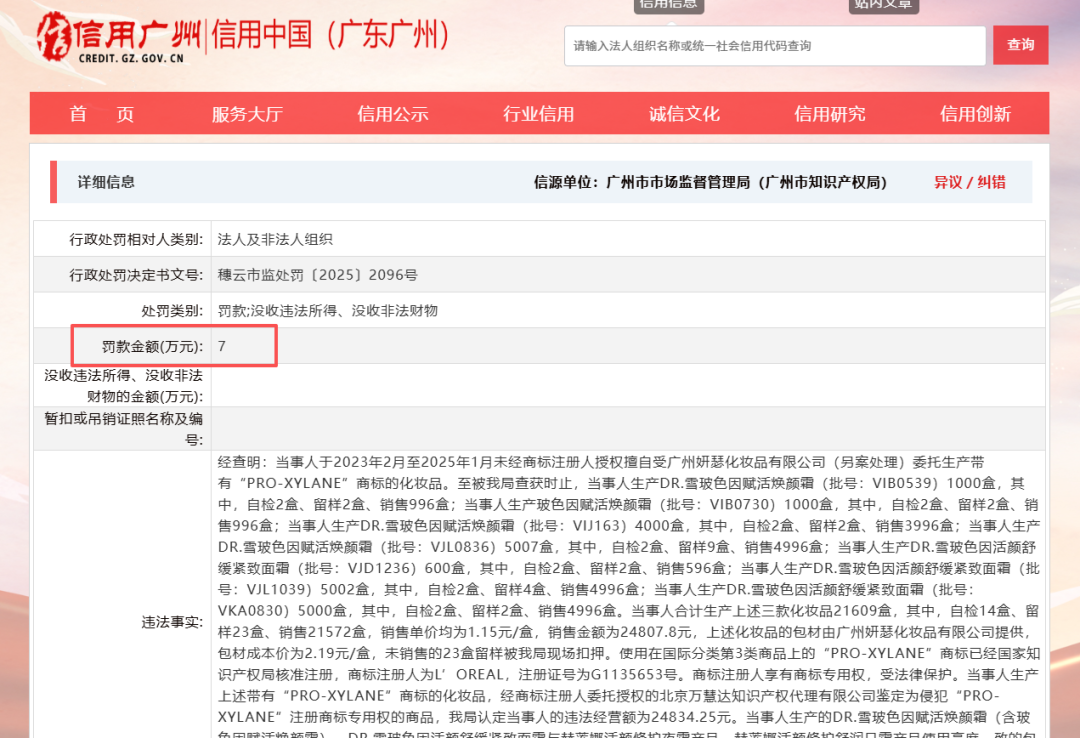This screenshot has width=1080, height=738.
Task: Open the 信用创新 navigation item
Action: 975,114
